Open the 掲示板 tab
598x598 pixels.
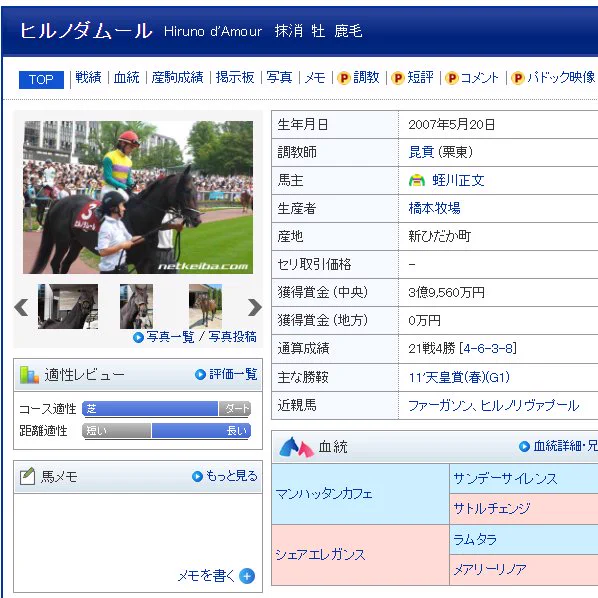pyautogui.click(x=235, y=77)
